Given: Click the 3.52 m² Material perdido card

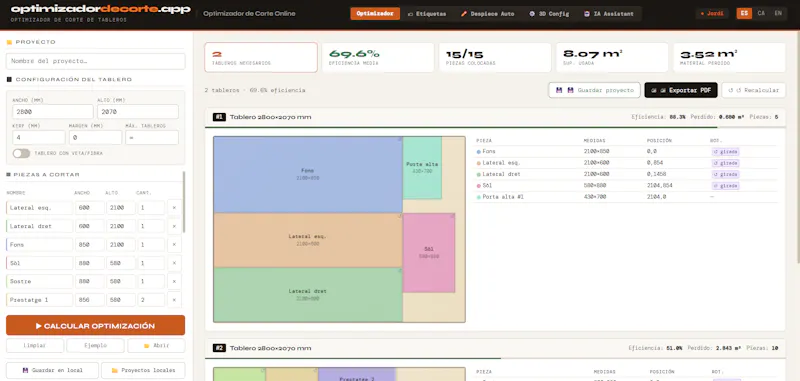Looking at the screenshot, I should [730, 57].
